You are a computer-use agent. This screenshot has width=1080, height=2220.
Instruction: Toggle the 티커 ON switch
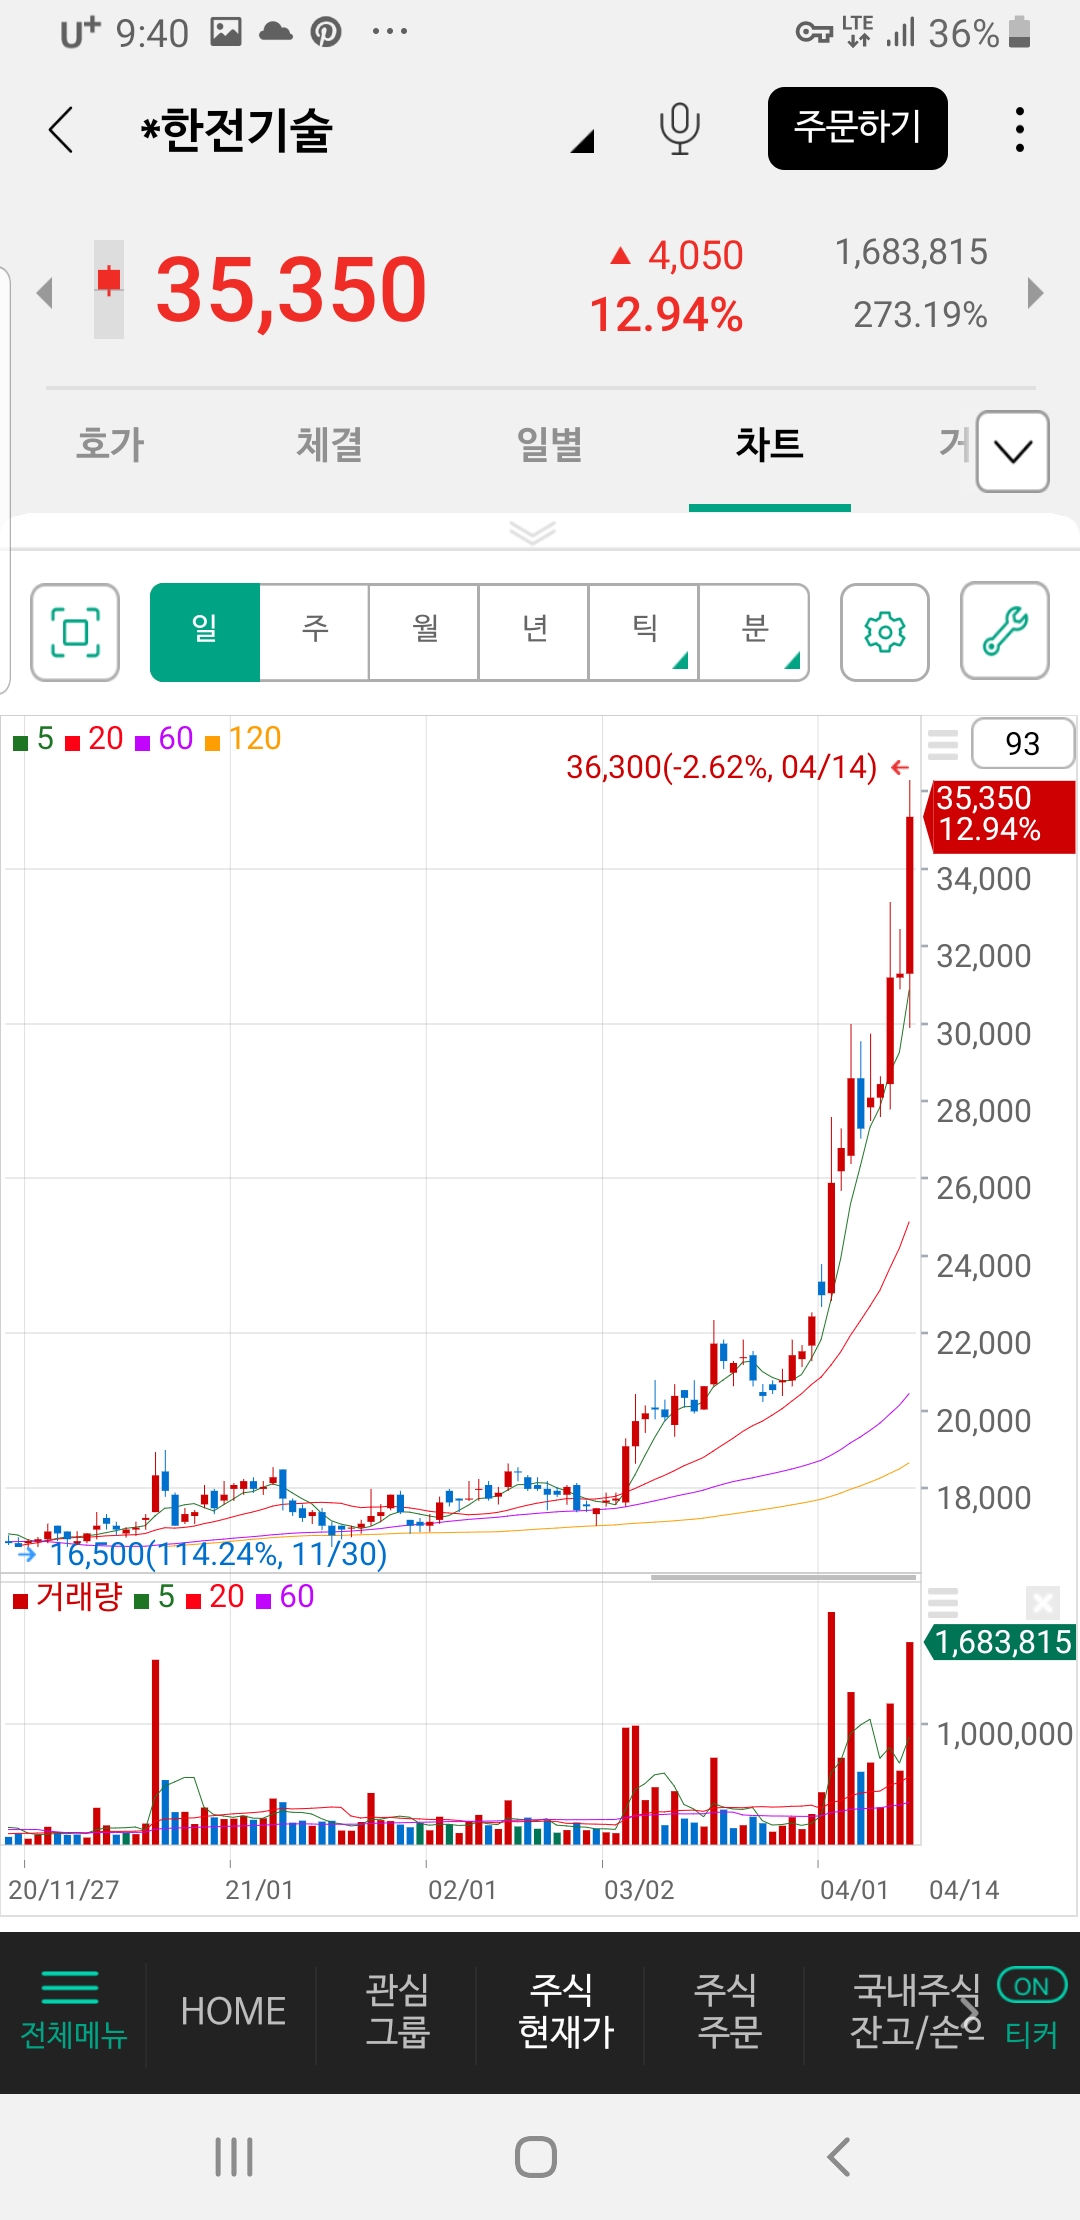pos(1032,1986)
